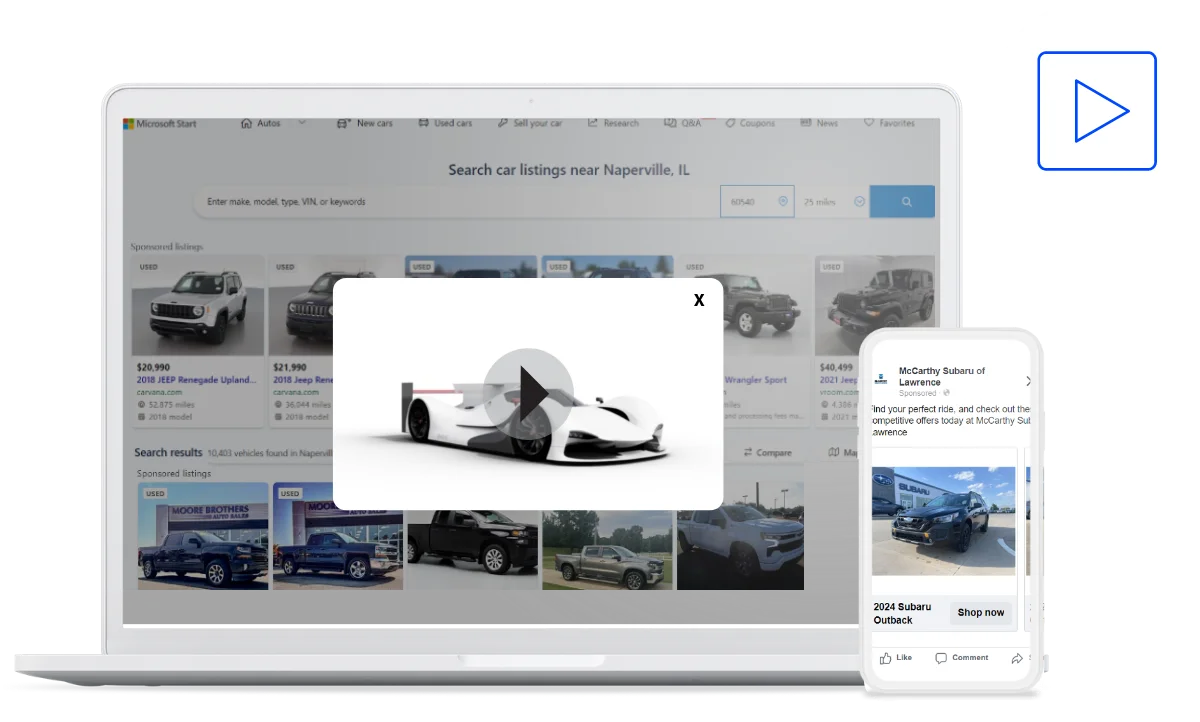The width and height of the screenshot is (1200, 722).
Task: Click the blue search magnifier button
Action: (906, 202)
